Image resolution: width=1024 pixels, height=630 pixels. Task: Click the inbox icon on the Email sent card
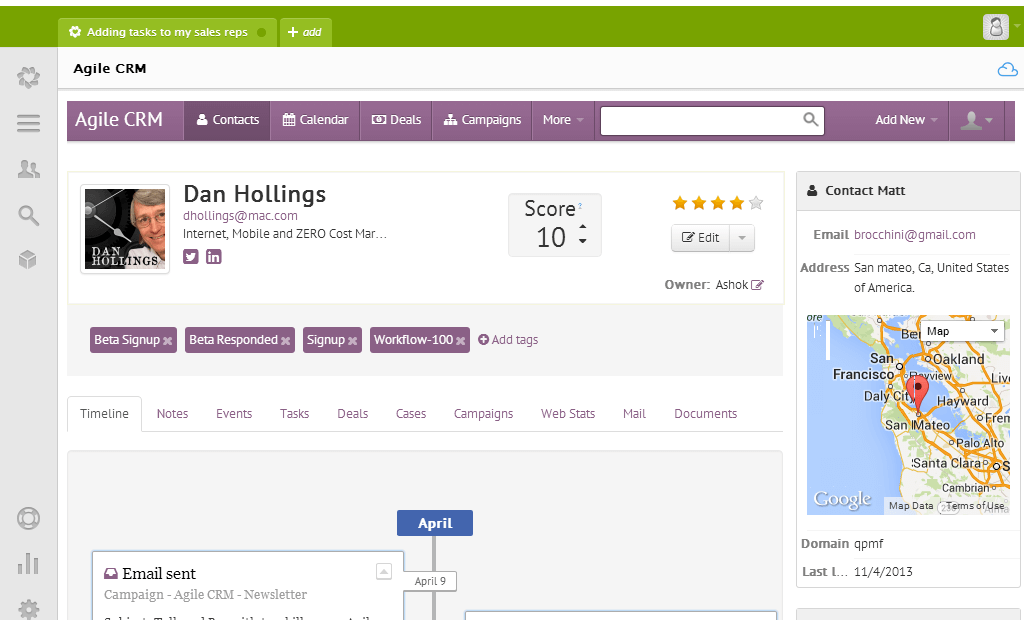(x=111, y=574)
